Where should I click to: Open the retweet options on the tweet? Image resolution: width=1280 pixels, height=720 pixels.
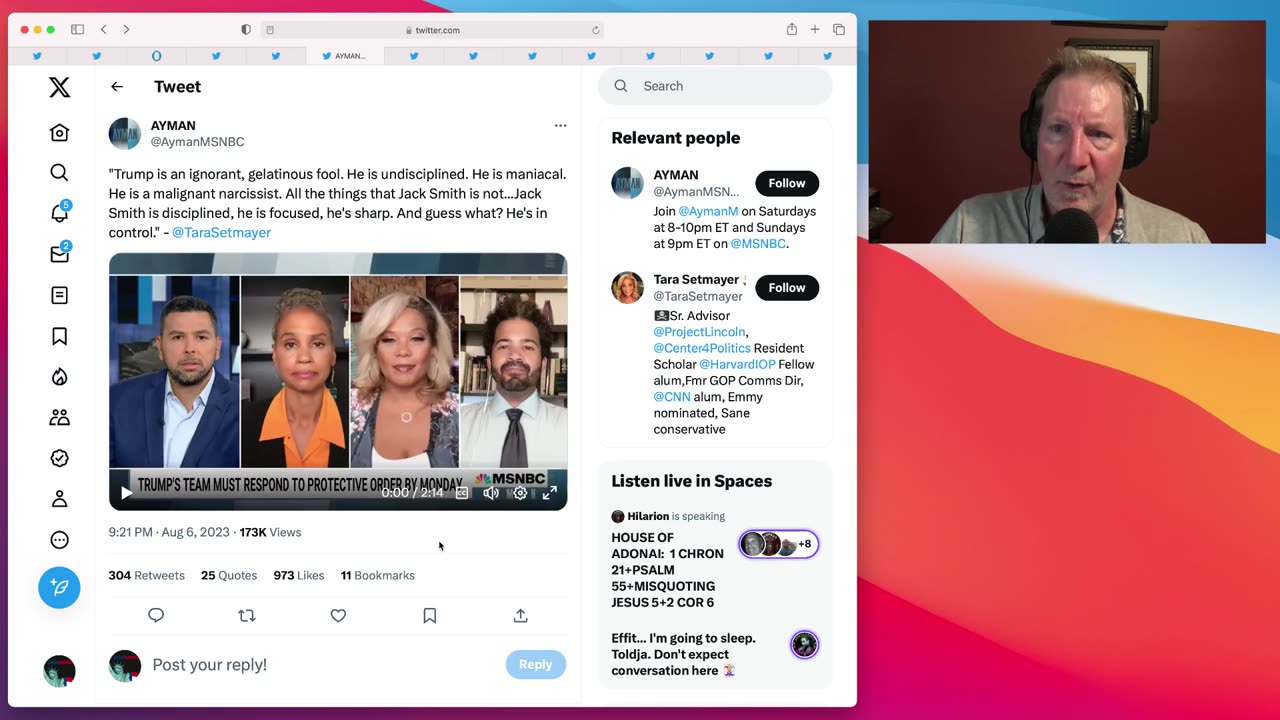click(247, 616)
